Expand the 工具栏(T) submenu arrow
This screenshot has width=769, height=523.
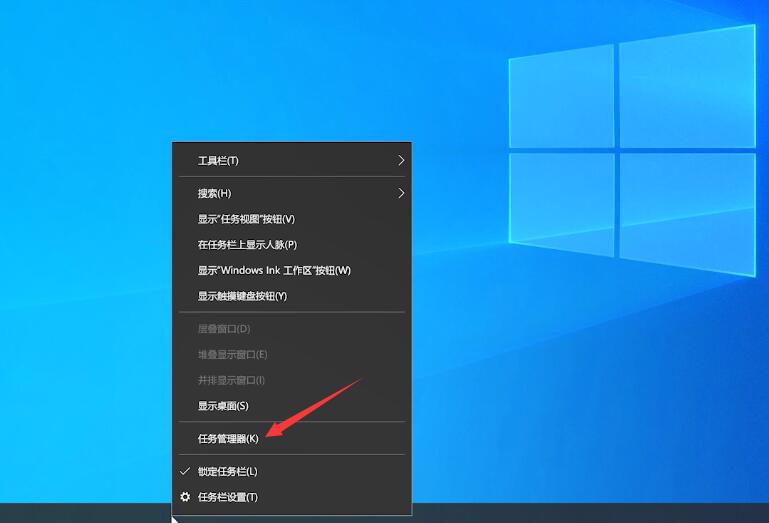point(401,160)
